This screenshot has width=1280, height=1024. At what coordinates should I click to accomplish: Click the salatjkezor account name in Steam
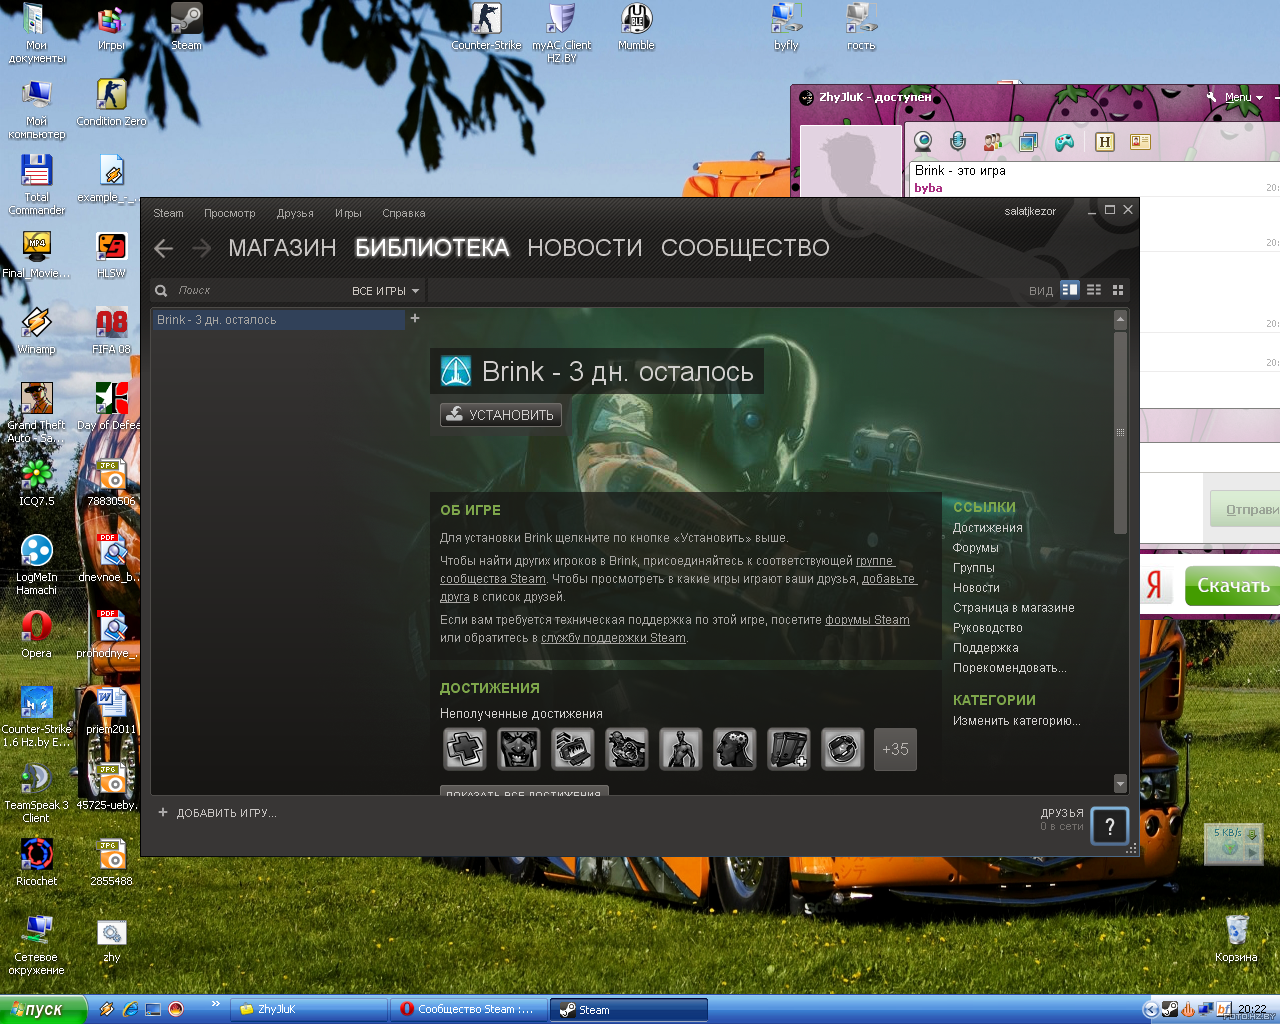point(1030,211)
